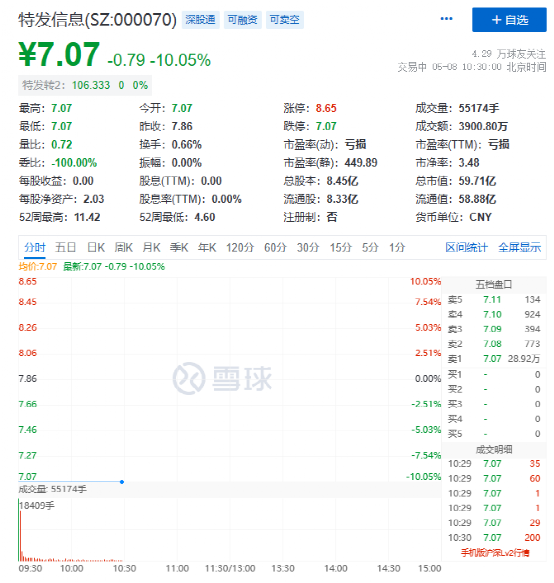This screenshot has width=554, height=583.
Task: Click the 52周最高 value 11.42
Action: tap(87, 217)
